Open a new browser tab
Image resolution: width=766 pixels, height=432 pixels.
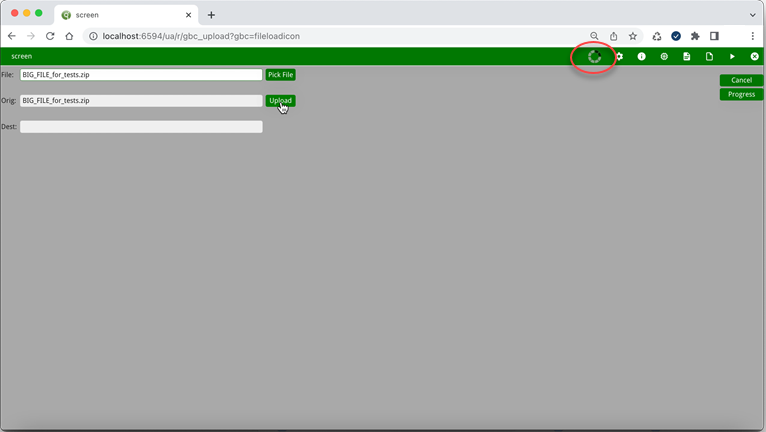click(x=211, y=15)
